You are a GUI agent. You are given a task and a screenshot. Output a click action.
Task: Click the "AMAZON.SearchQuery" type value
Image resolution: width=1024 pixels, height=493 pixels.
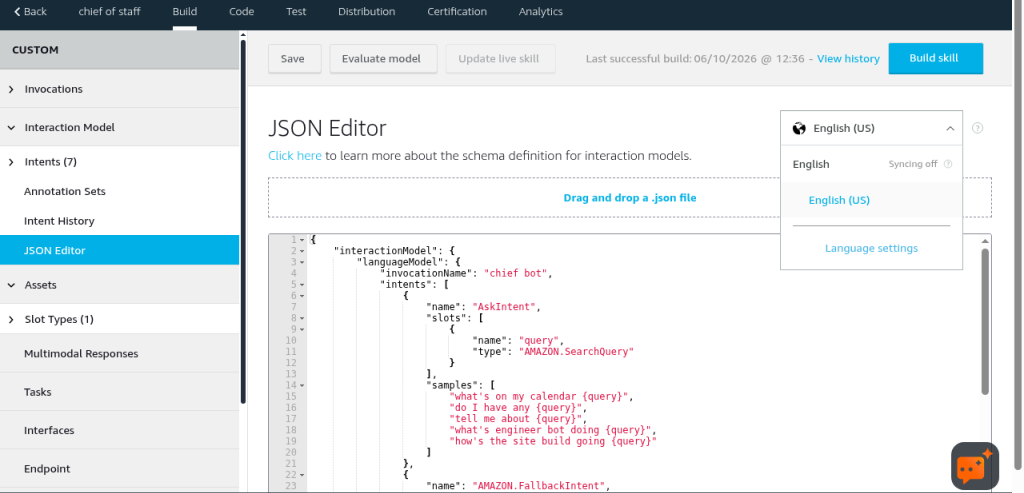pyautogui.click(x=576, y=351)
